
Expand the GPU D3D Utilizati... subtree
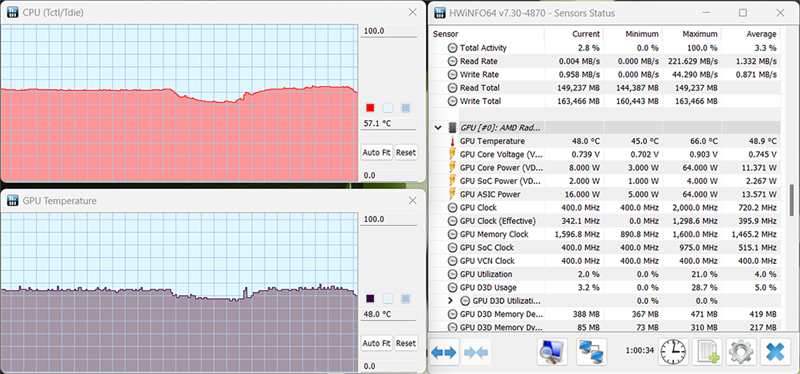(449, 301)
